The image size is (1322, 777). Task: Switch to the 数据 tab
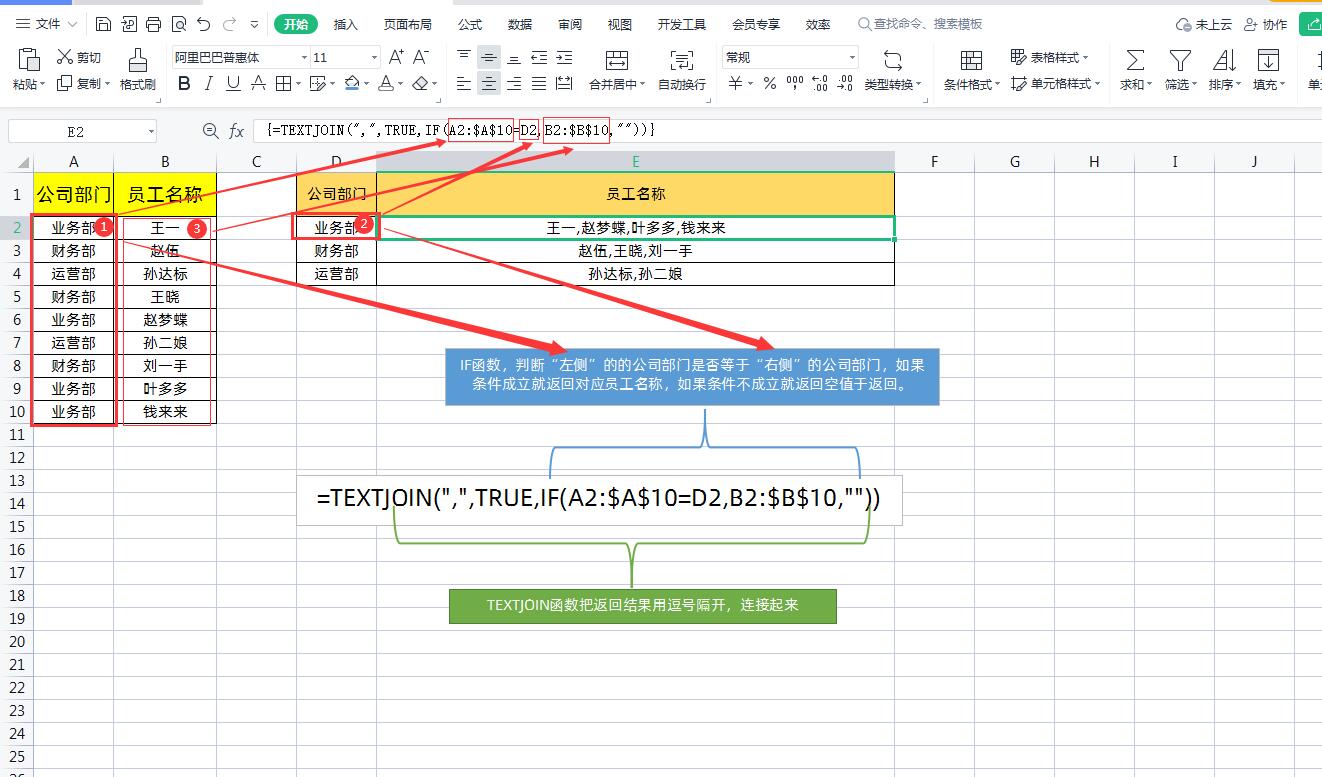(520, 24)
